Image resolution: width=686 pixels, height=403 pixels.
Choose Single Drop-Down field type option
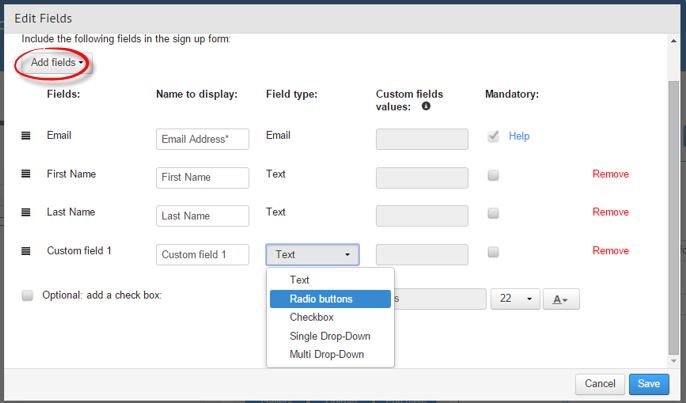(330, 336)
